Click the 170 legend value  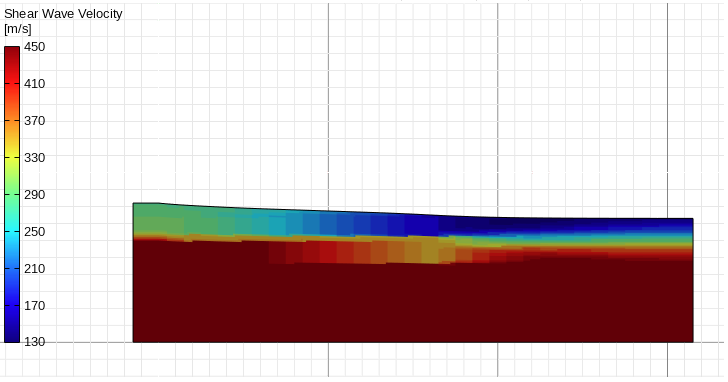35,306
